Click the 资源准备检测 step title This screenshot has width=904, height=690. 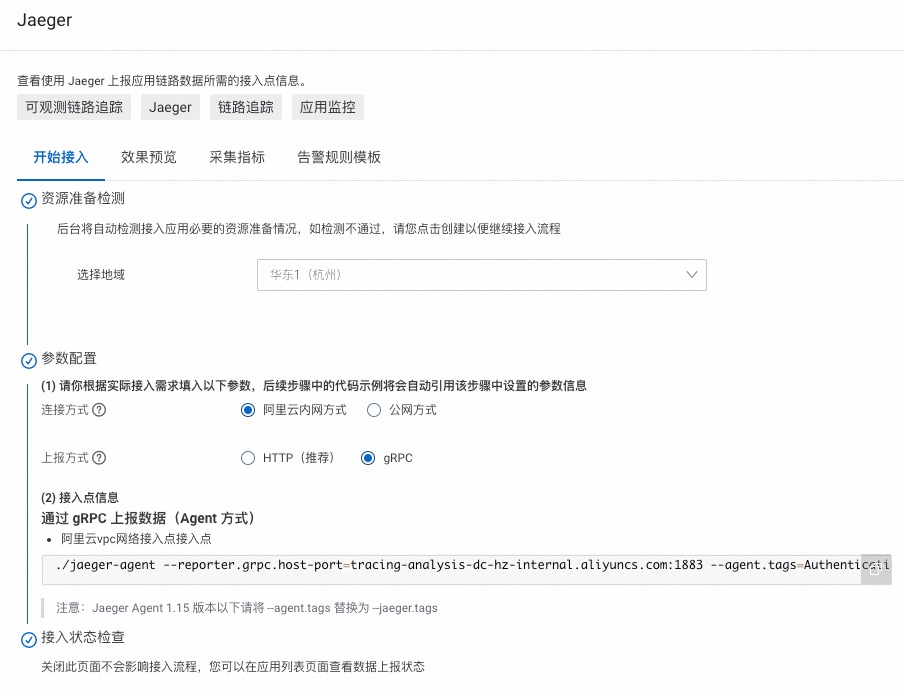point(83,198)
